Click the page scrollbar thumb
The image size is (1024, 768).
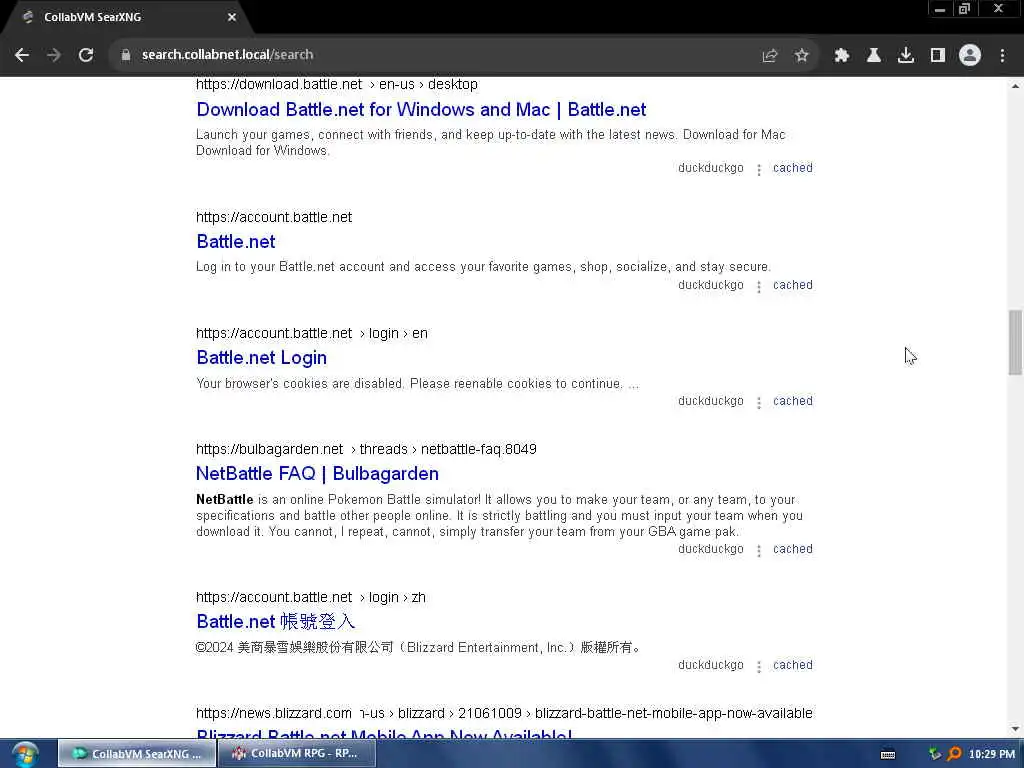pos(1015,342)
